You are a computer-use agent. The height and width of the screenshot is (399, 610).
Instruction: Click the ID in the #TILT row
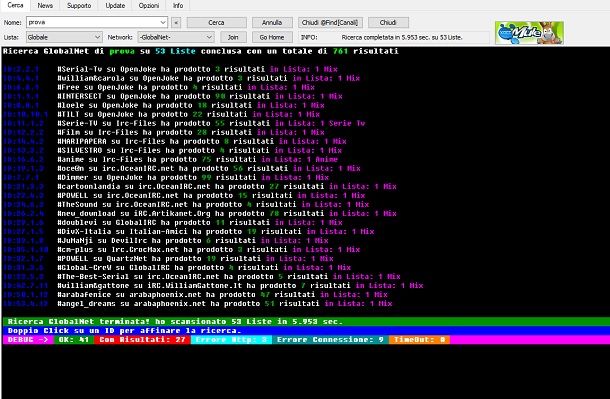[x=26, y=114]
